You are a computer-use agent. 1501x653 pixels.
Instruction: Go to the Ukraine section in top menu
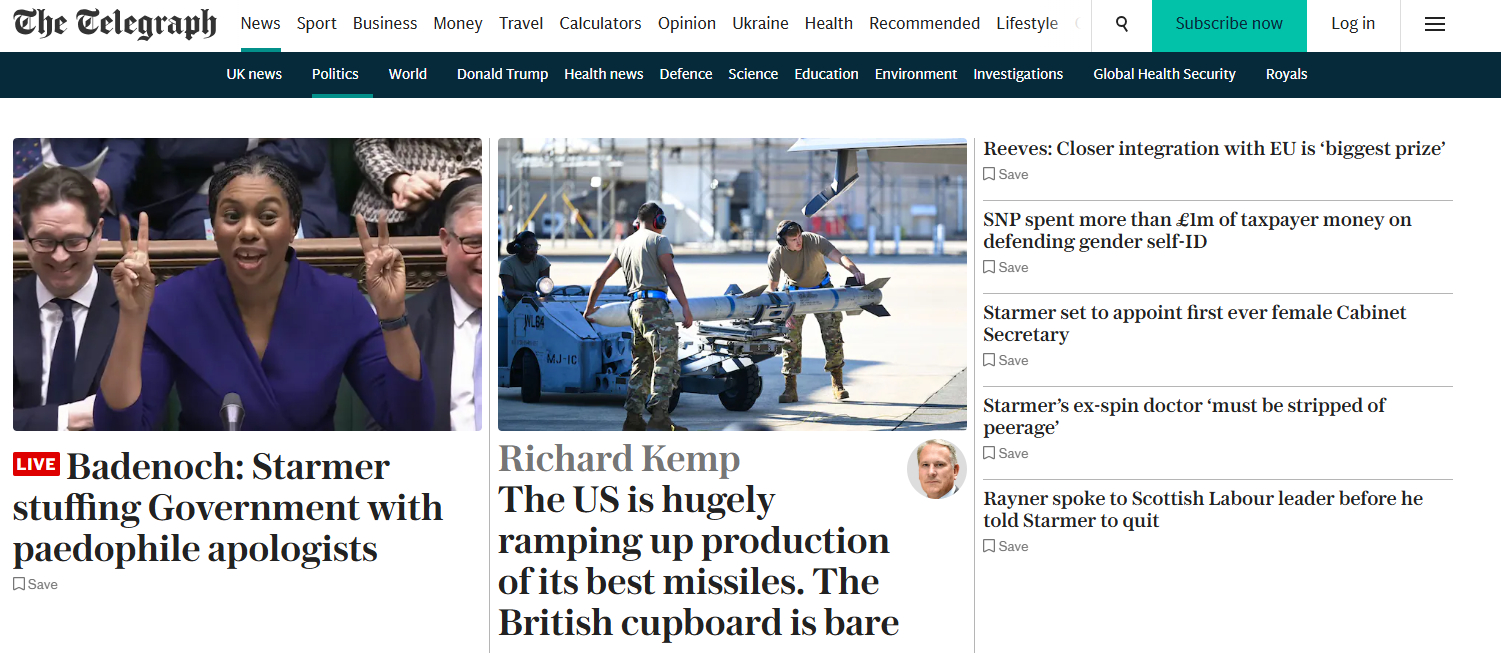[760, 23]
